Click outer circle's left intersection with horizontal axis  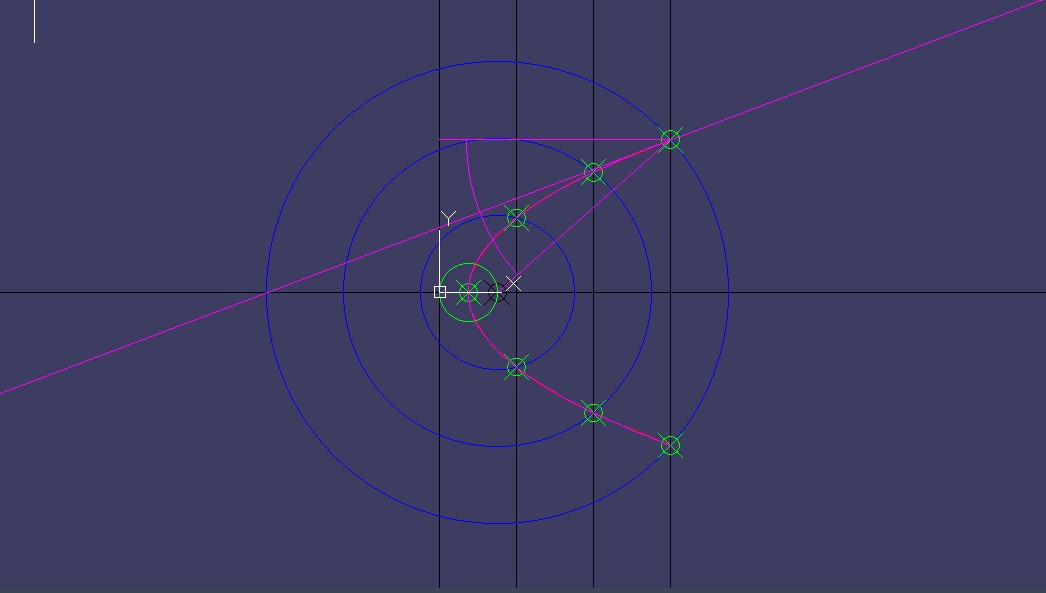pyautogui.click(x=267, y=292)
